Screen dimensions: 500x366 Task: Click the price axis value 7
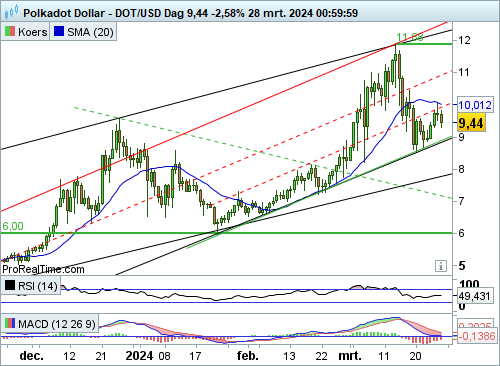[462, 201]
